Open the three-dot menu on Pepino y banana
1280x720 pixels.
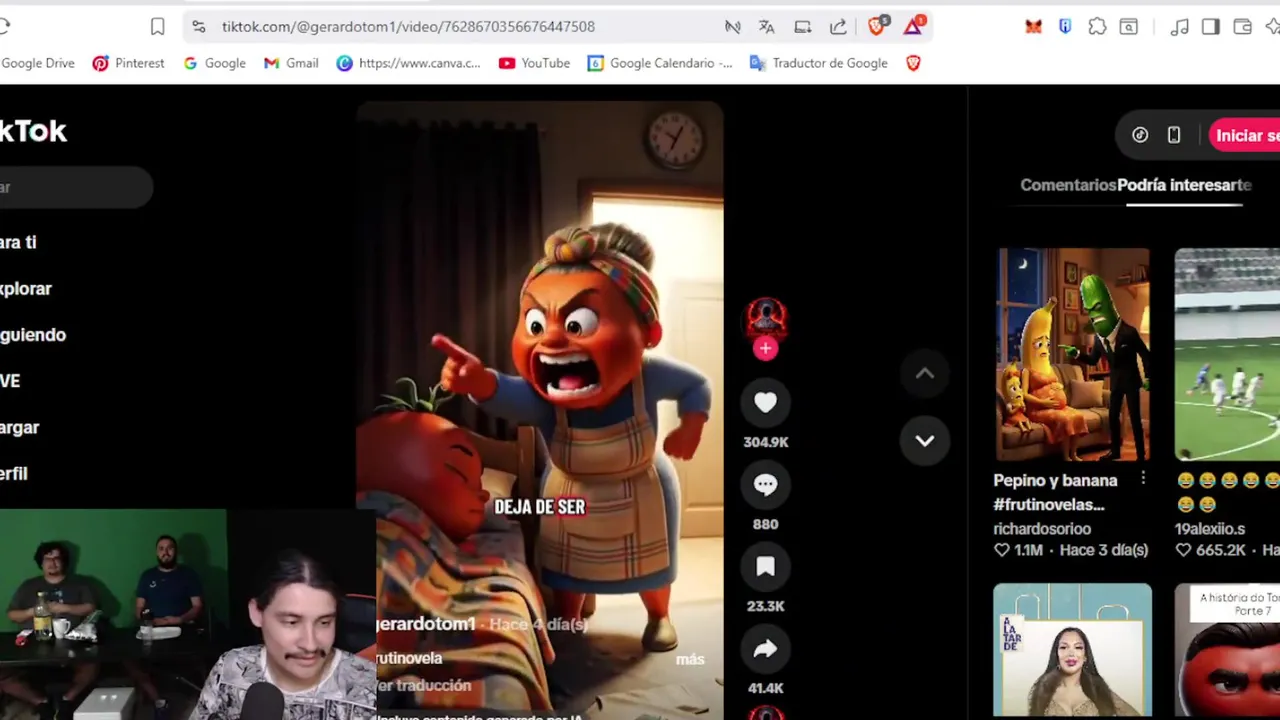(x=1143, y=479)
